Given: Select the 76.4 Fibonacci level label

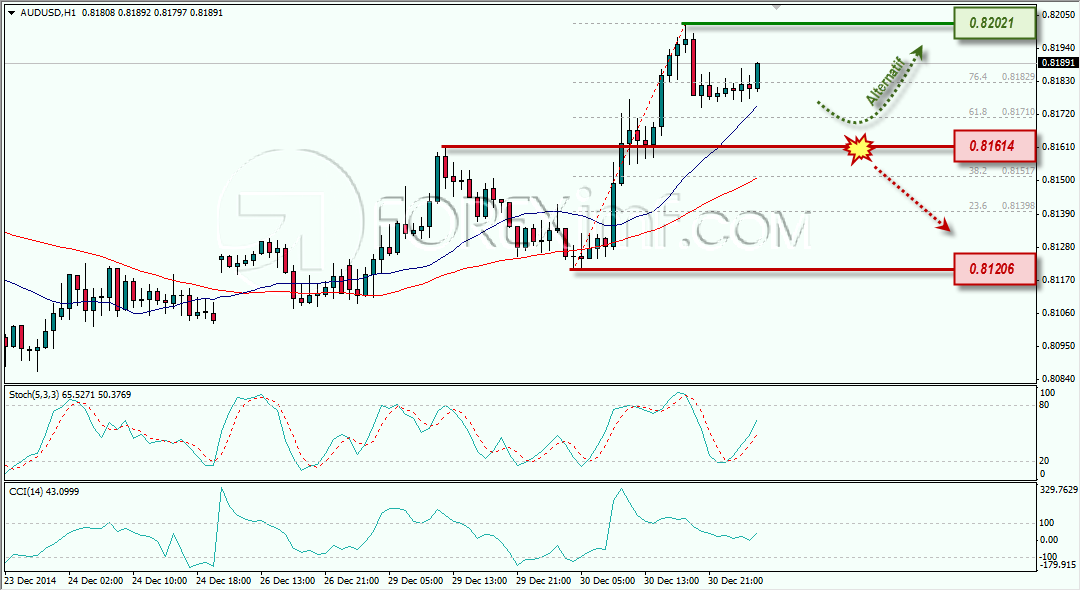Looking at the screenshot, I should 978,77.
